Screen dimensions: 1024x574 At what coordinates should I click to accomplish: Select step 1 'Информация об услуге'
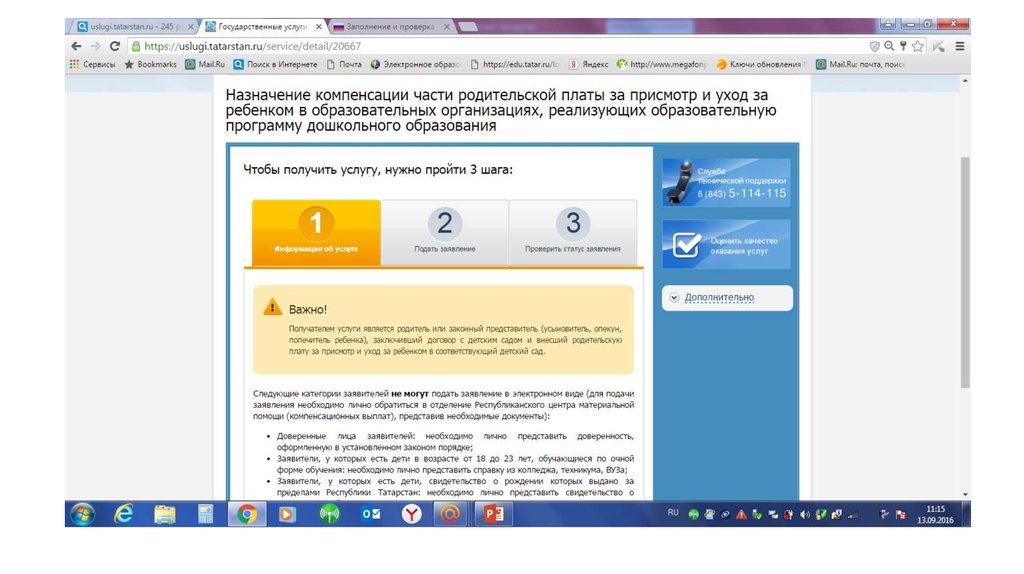click(x=316, y=233)
